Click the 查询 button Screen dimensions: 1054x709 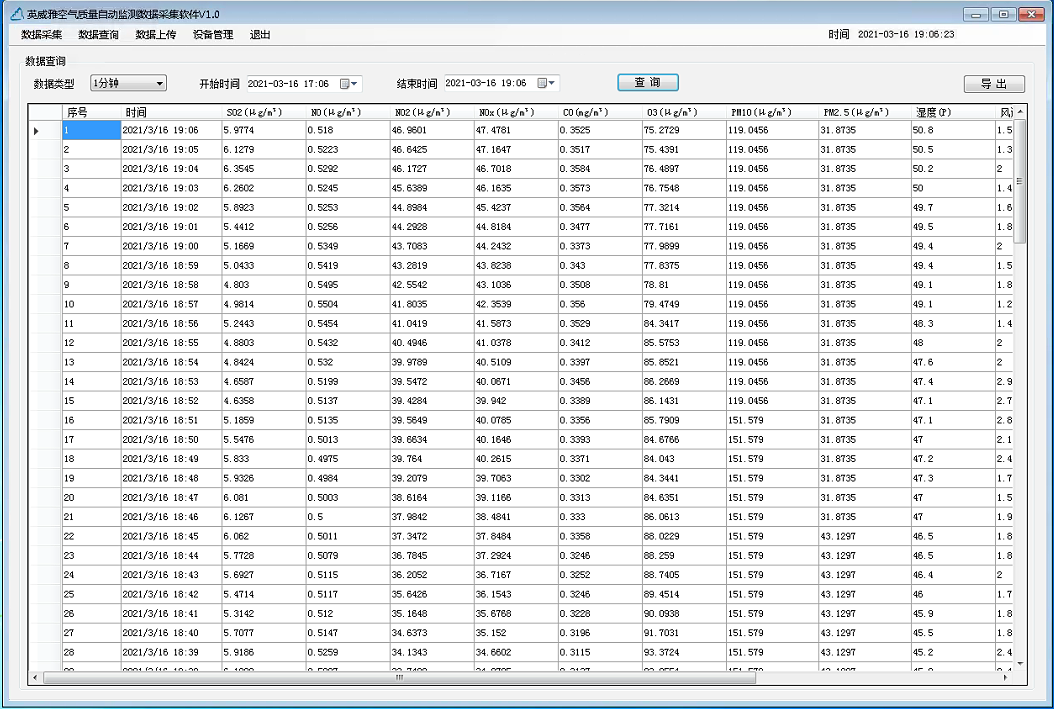[x=647, y=83]
